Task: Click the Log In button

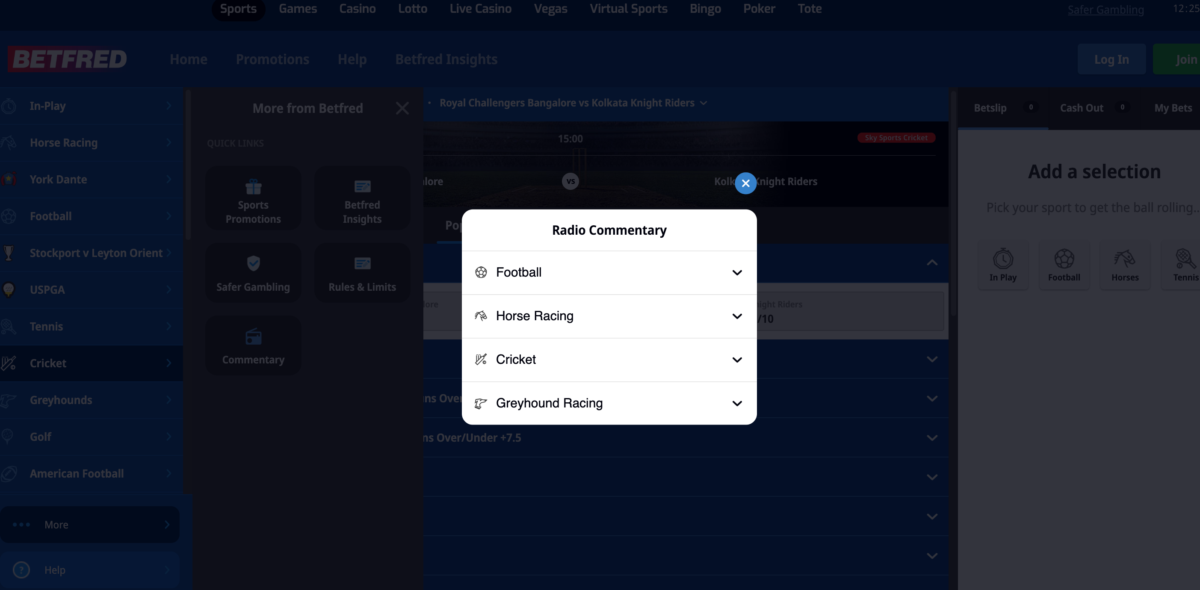Action: (1112, 59)
